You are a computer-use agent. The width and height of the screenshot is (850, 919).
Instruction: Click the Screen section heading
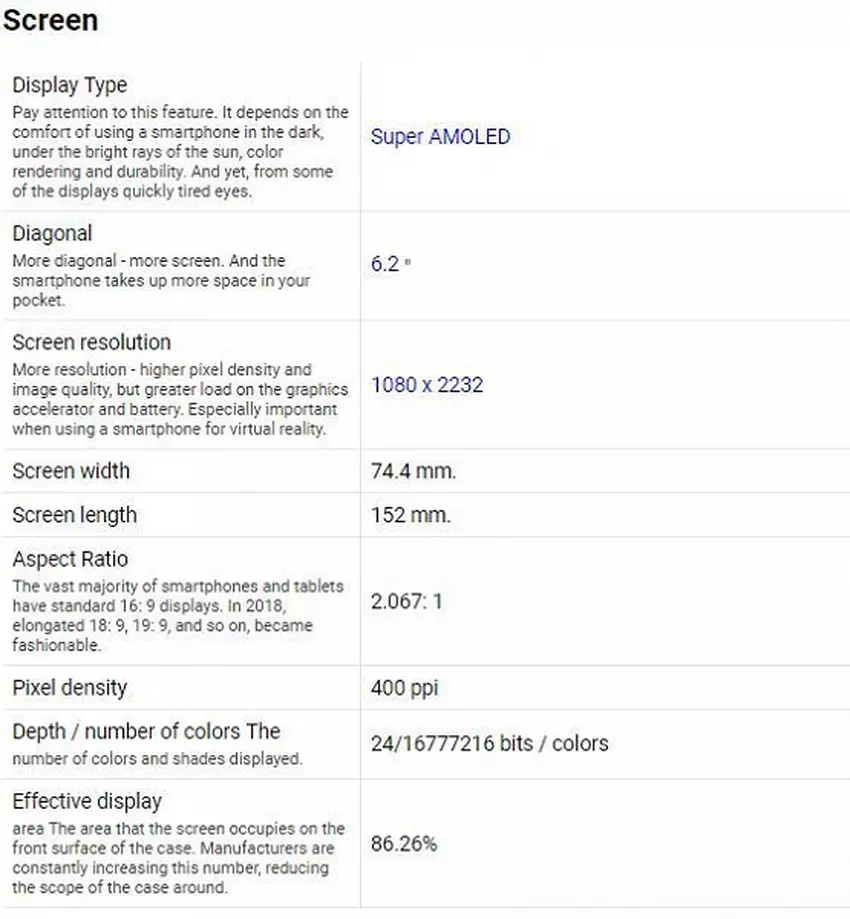click(x=50, y=21)
